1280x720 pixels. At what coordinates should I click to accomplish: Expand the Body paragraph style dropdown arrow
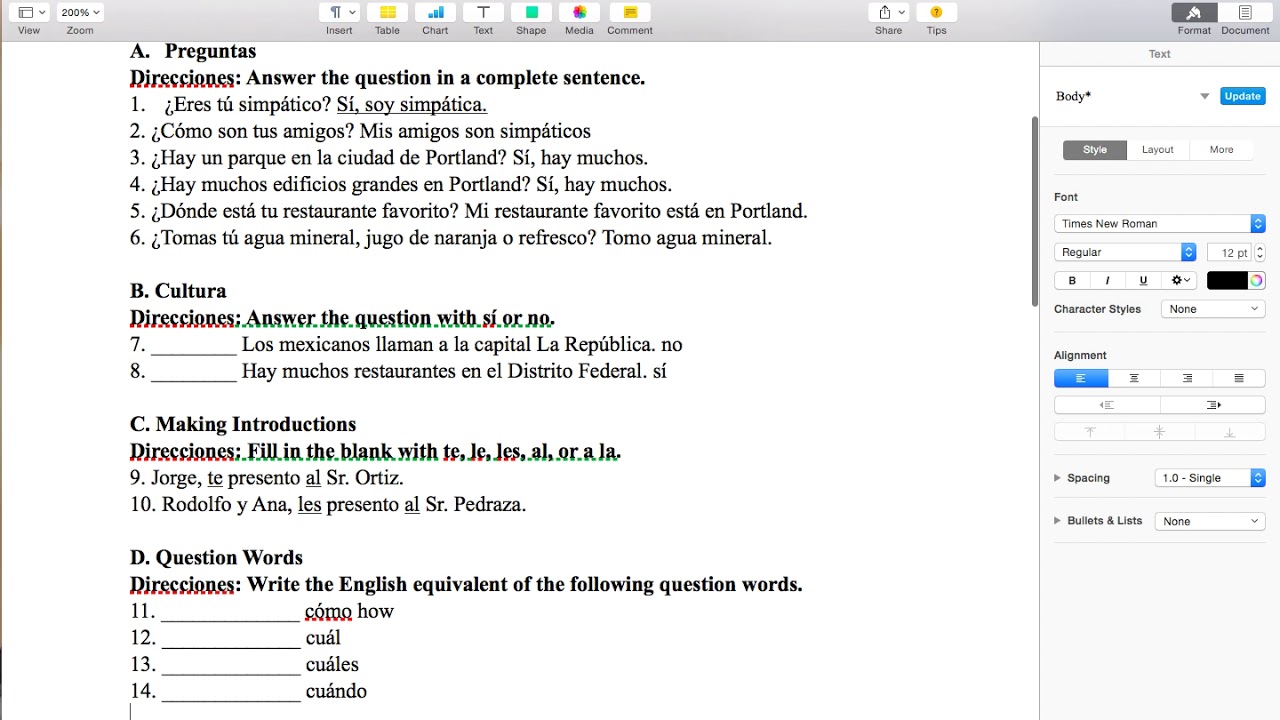(1204, 96)
